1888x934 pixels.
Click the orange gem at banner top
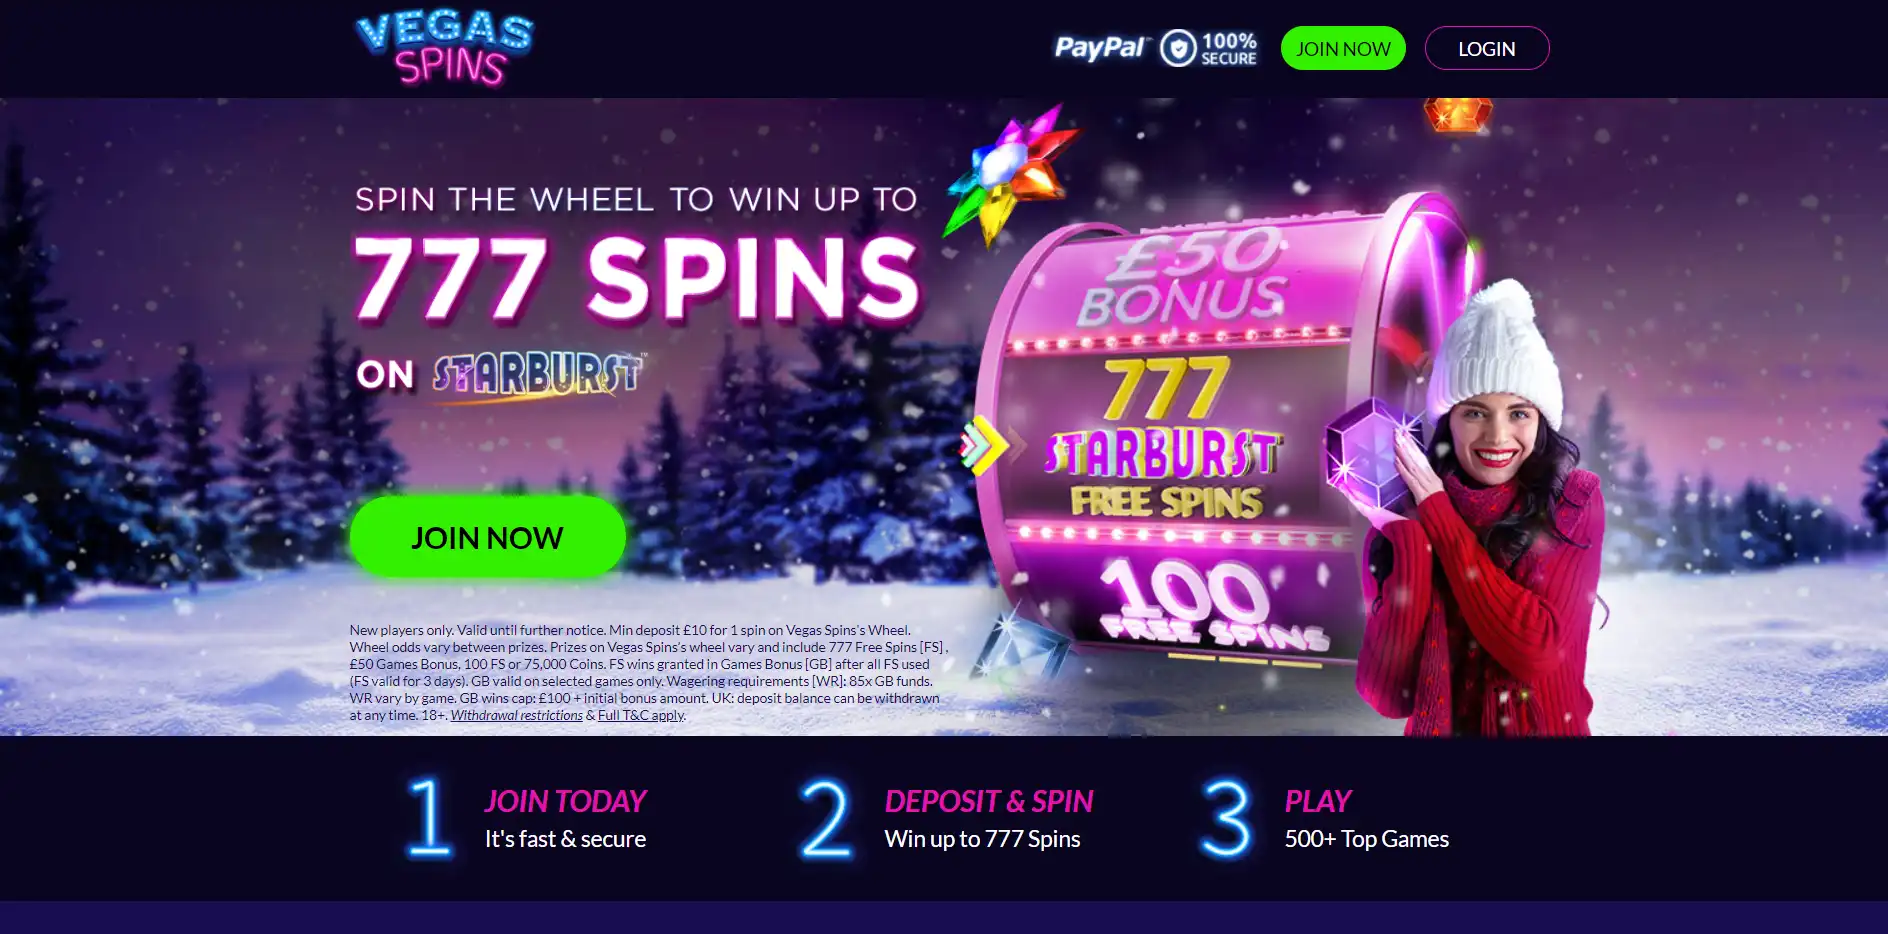(x=1458, y=114)
